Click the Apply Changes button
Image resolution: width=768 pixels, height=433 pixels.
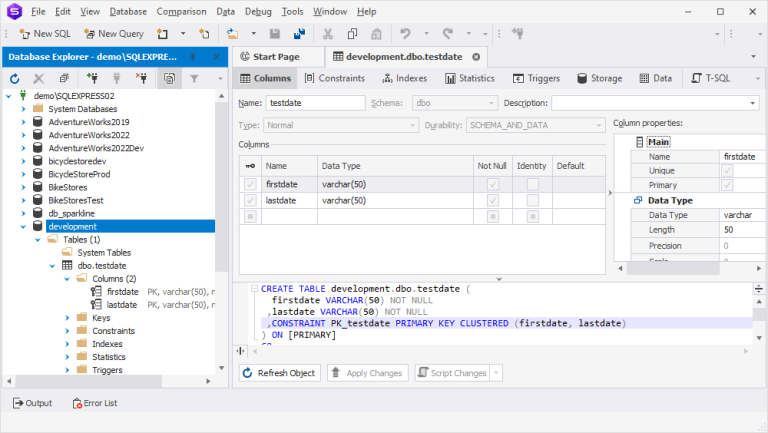[x=368, y=373]
